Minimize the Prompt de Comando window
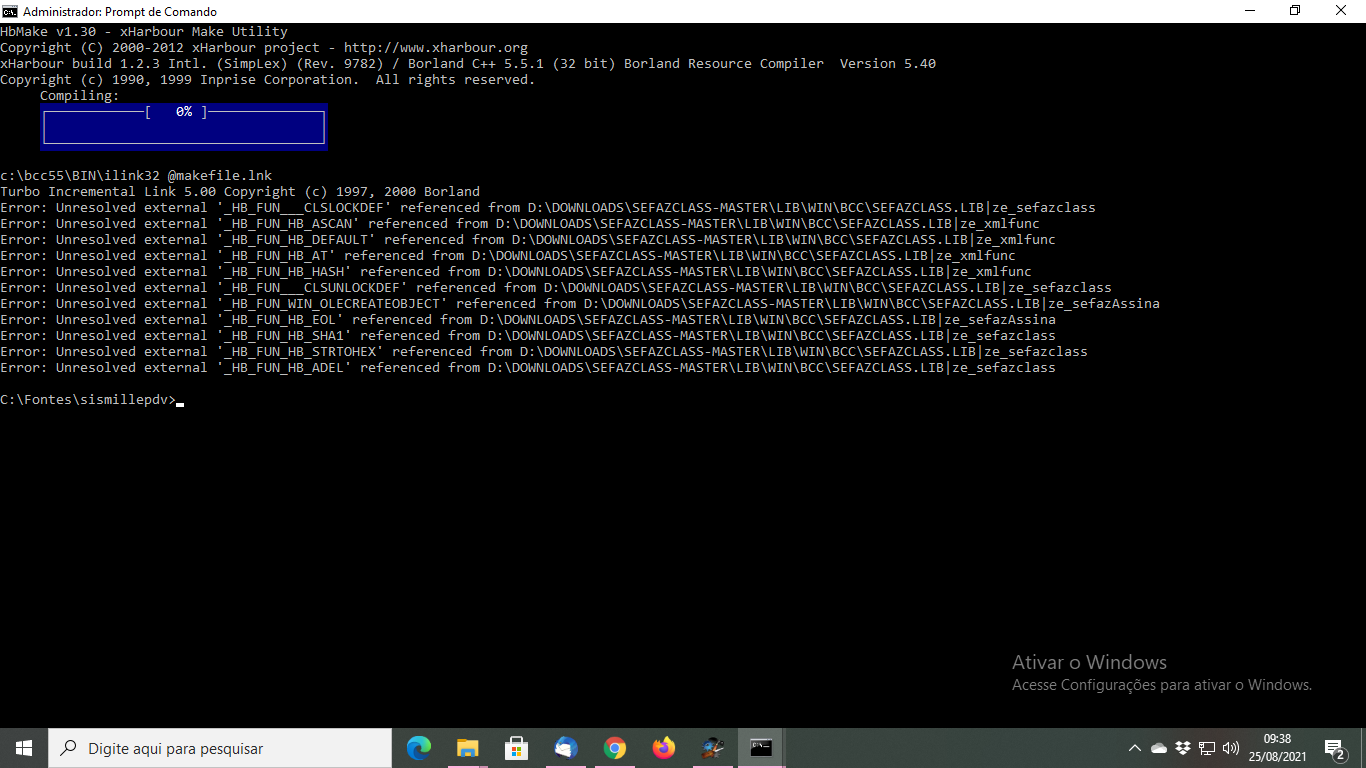The image size is (1366, 768). pos(1250,11)
